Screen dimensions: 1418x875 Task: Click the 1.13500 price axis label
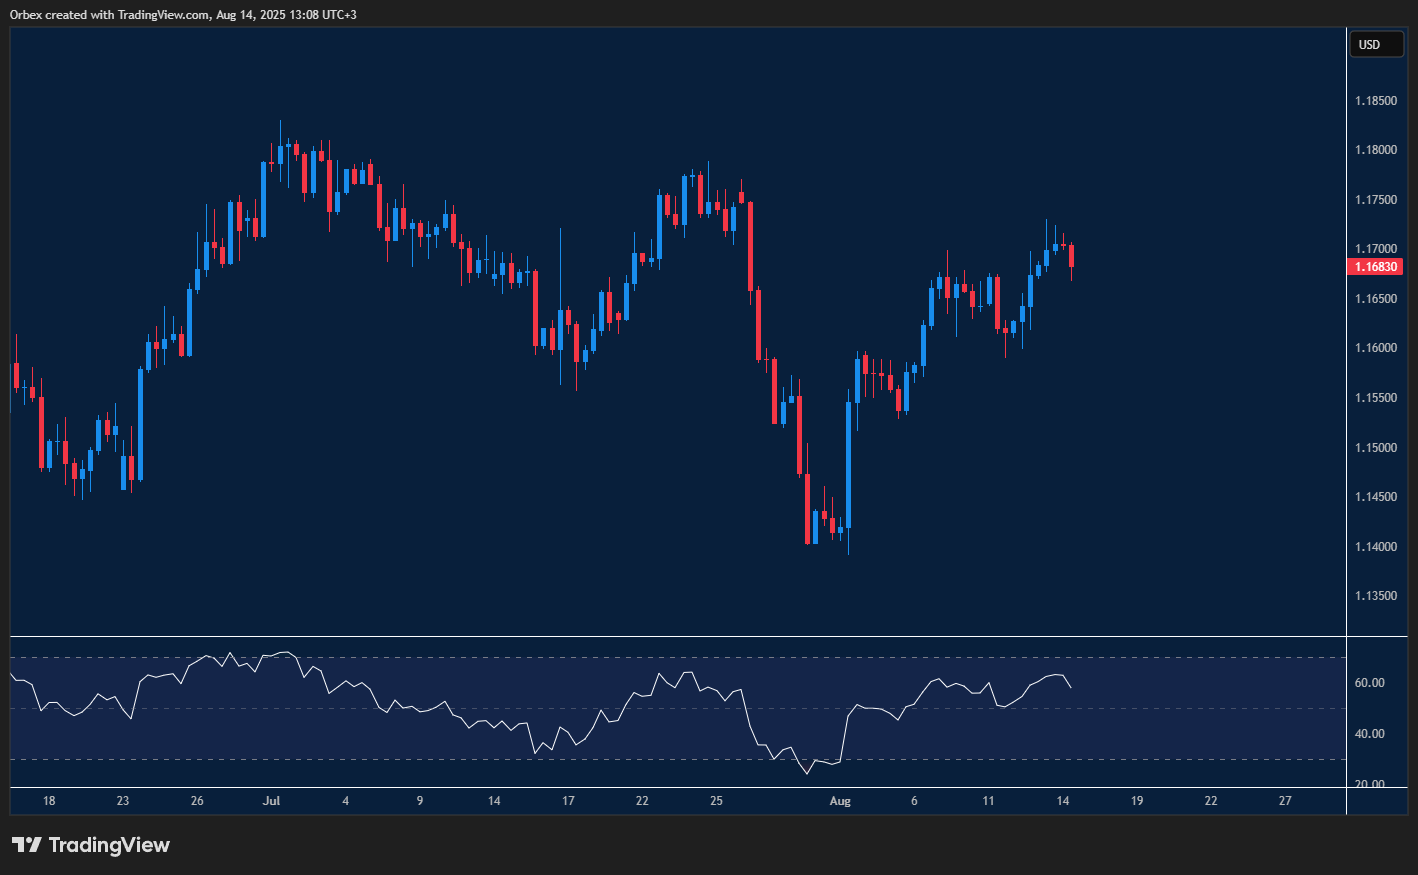tap(1375, 596)
